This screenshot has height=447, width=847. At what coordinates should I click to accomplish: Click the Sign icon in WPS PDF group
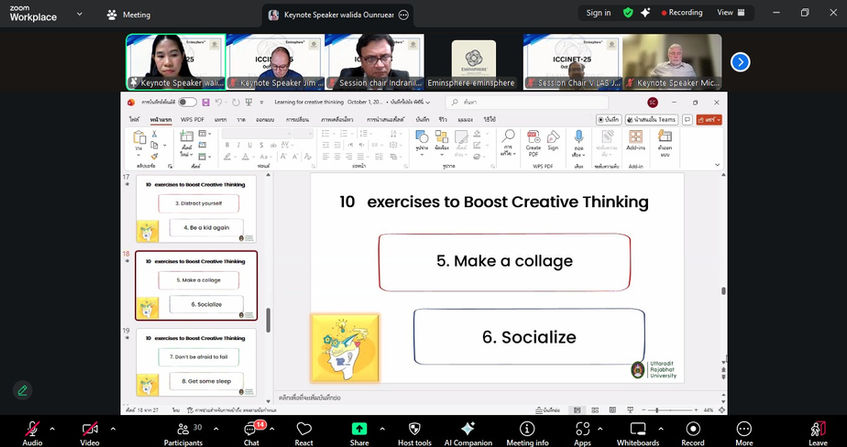[553, 137]
